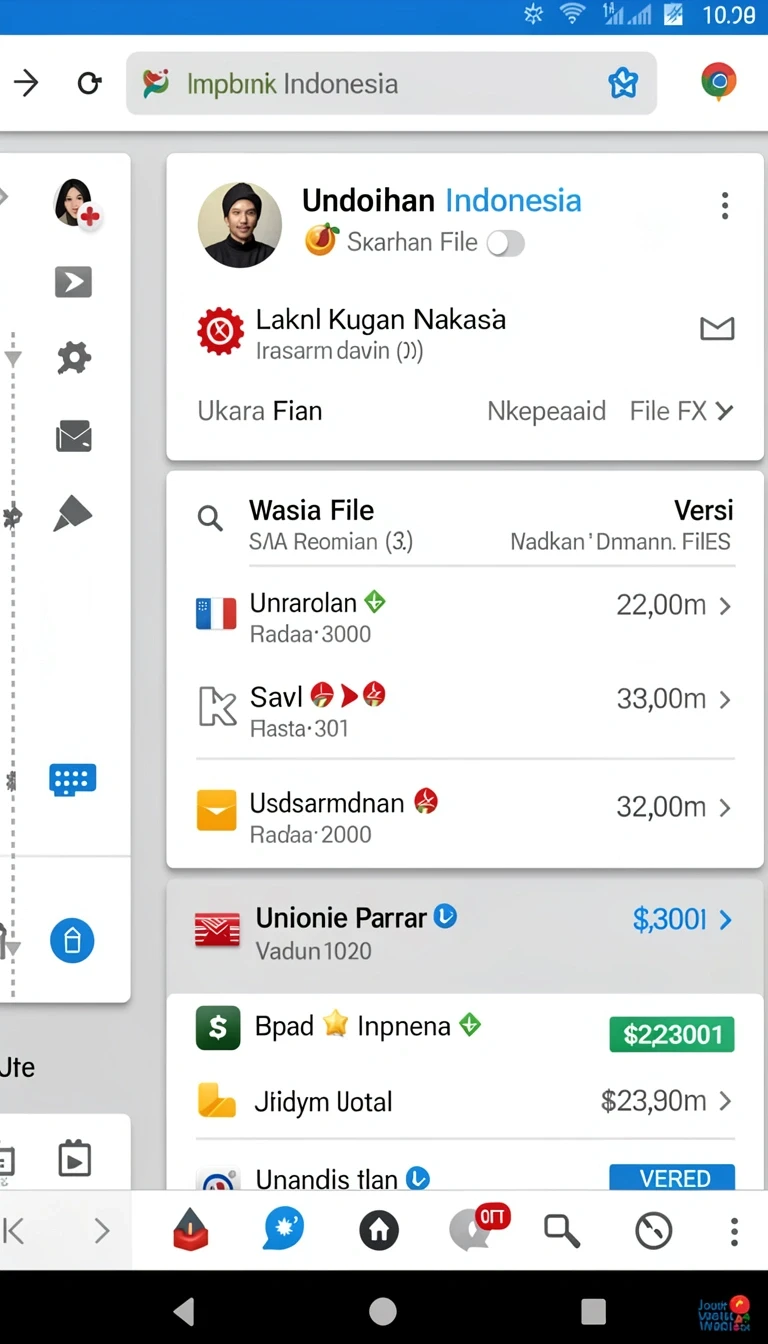Screen dimensions: 768x1344
Task: Expand the File FX chevron
Action: tap(725, 411)
